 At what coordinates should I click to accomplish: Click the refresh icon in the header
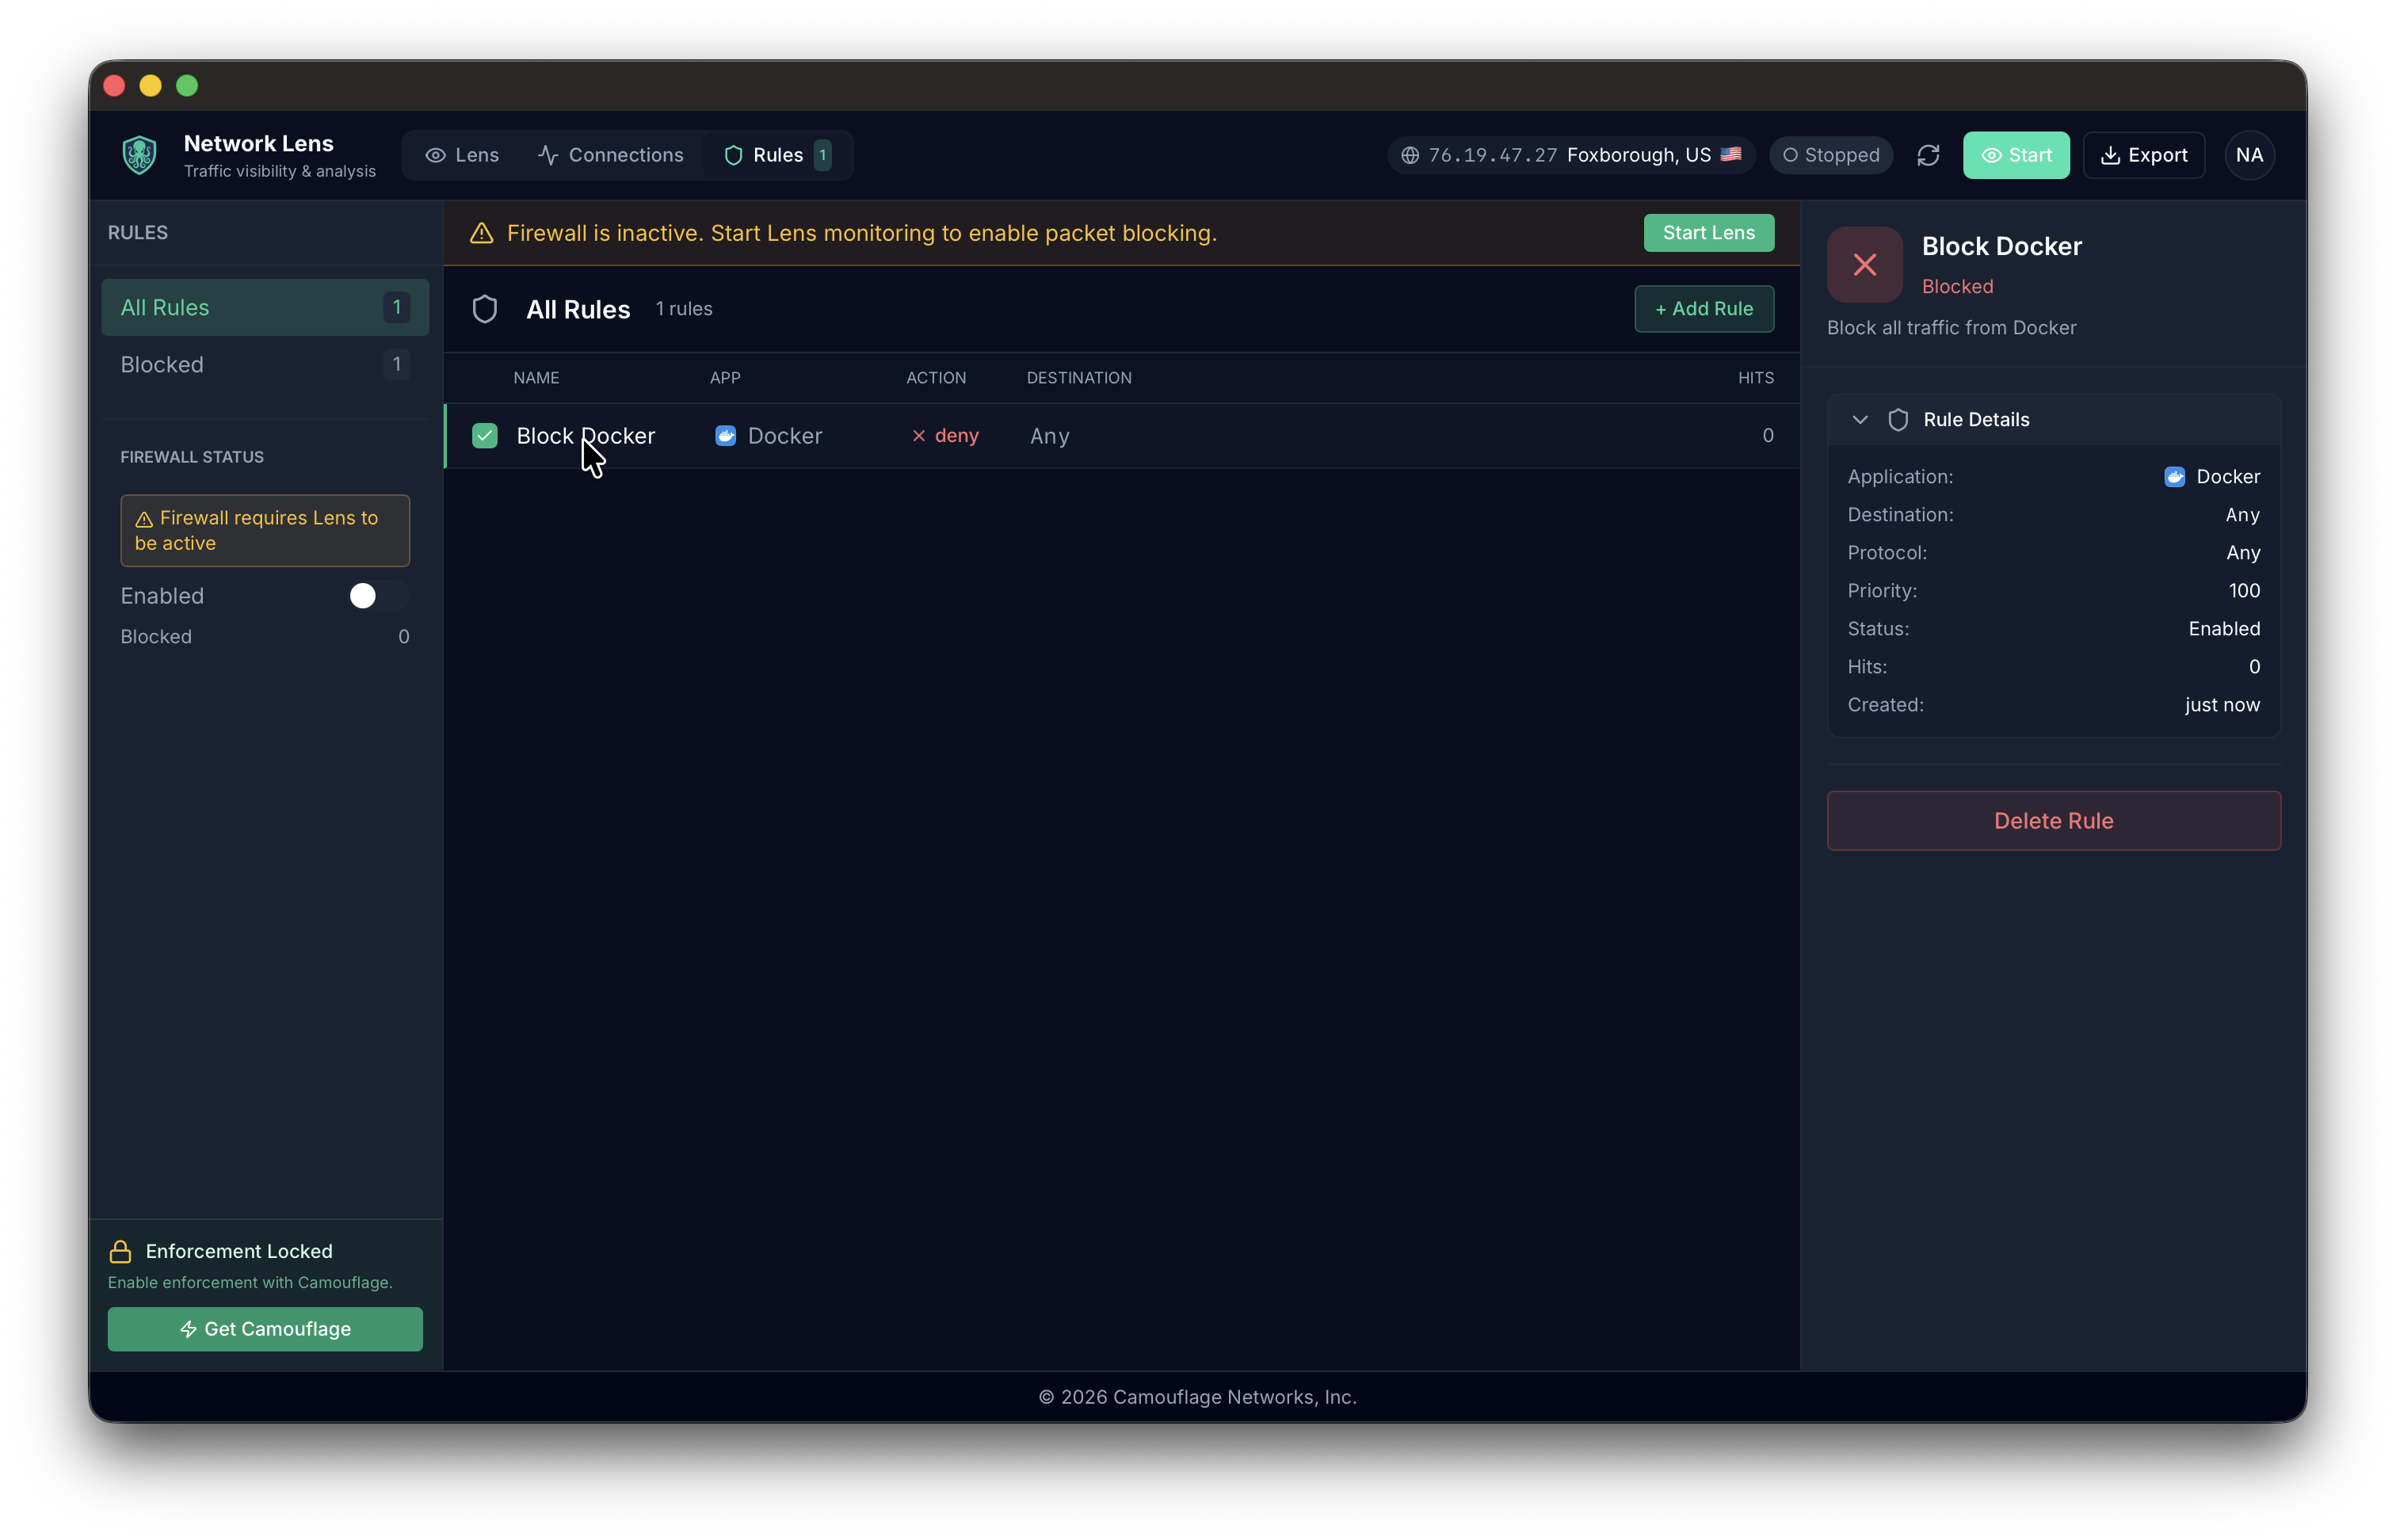1928,155
